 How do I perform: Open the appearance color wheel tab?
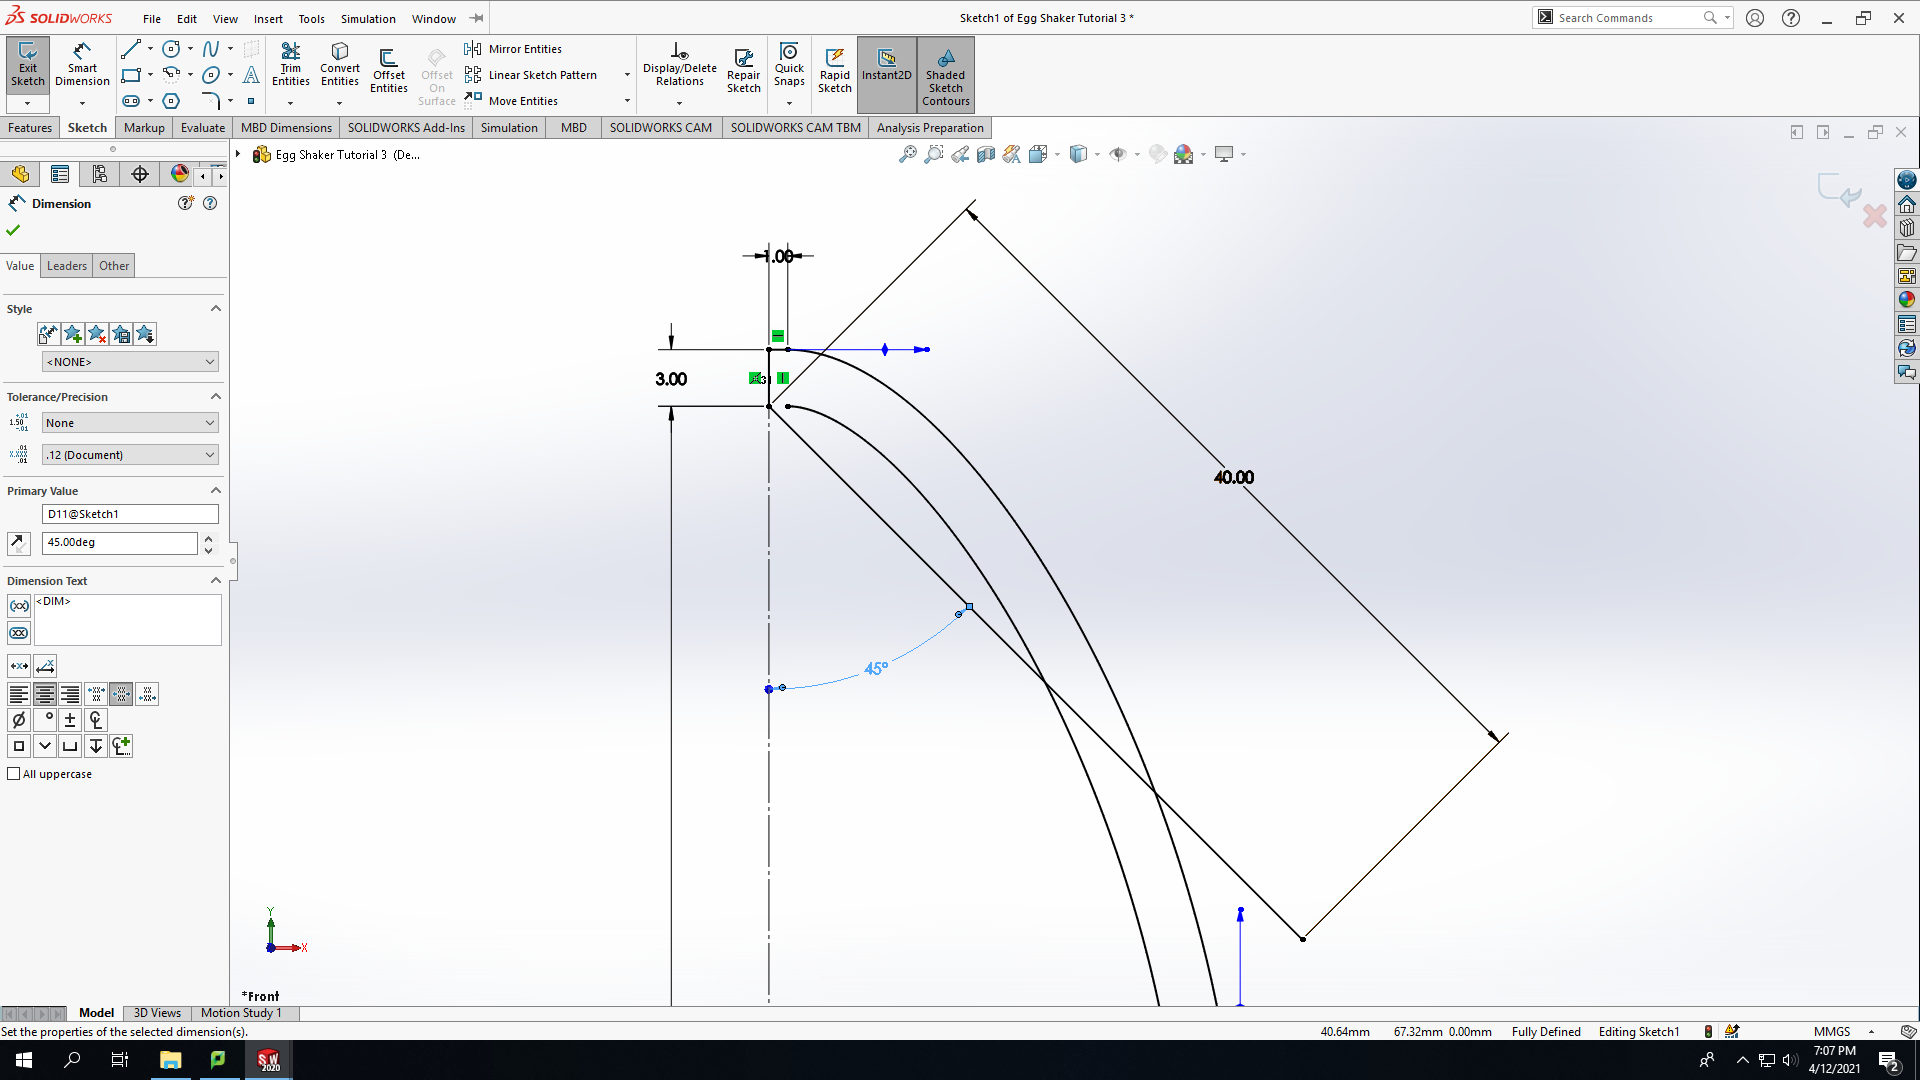point(179,174)
